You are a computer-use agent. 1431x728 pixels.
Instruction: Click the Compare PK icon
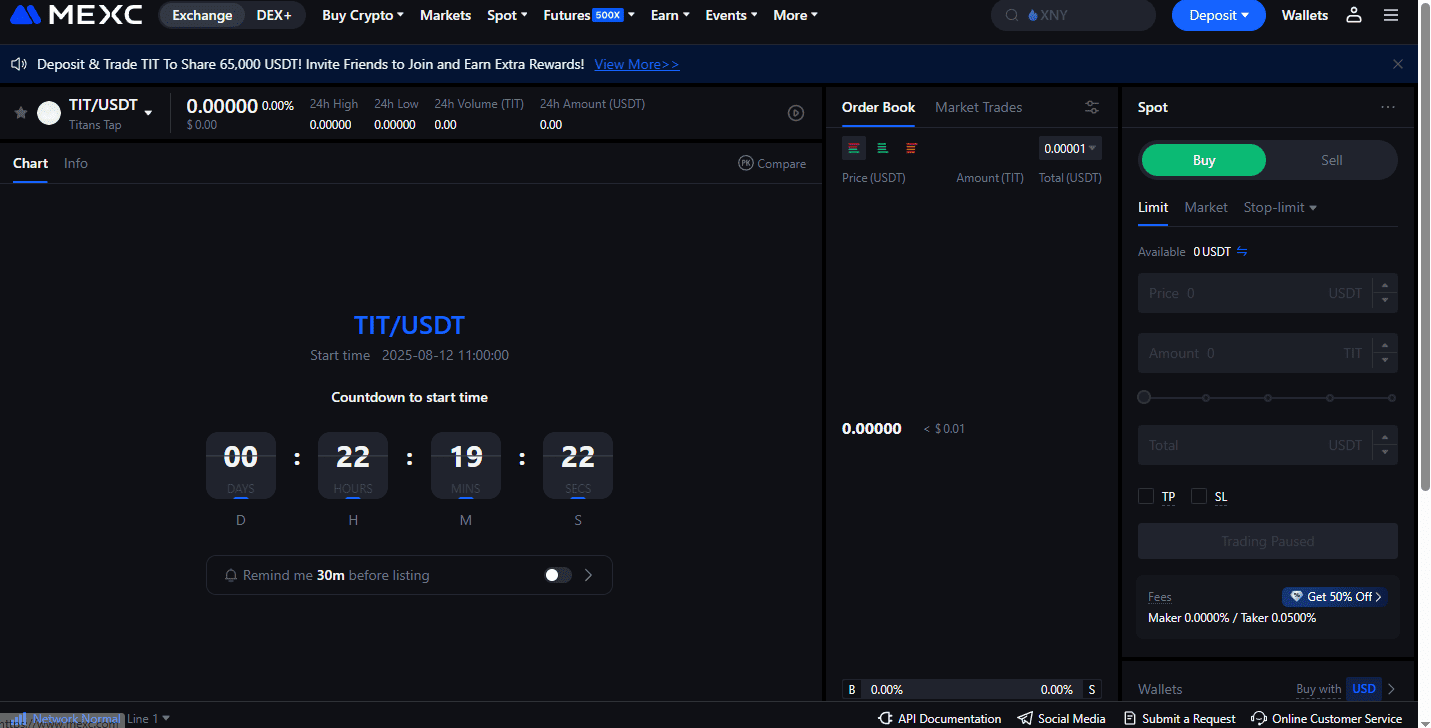745,163
